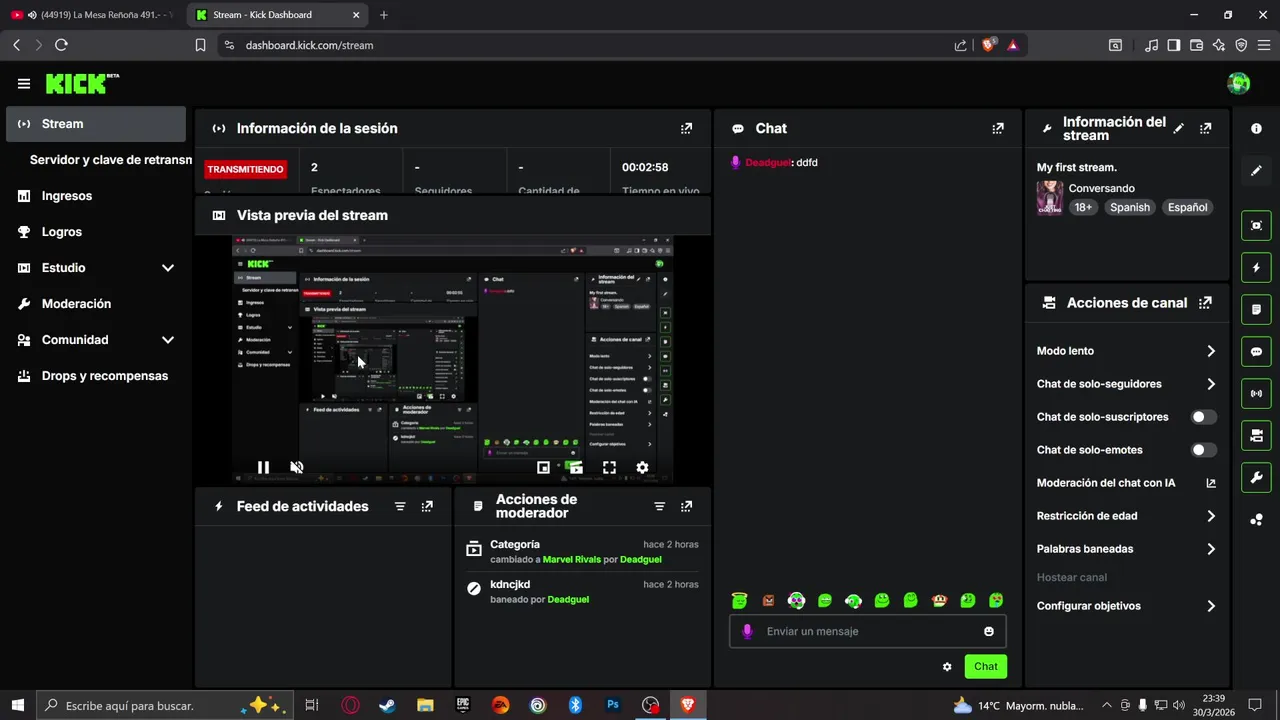The width and height of the screenshot is (1280, 720).
Task: Toggle the camera stream info icon in the right rail
Action: click(x=1256, y=436)
